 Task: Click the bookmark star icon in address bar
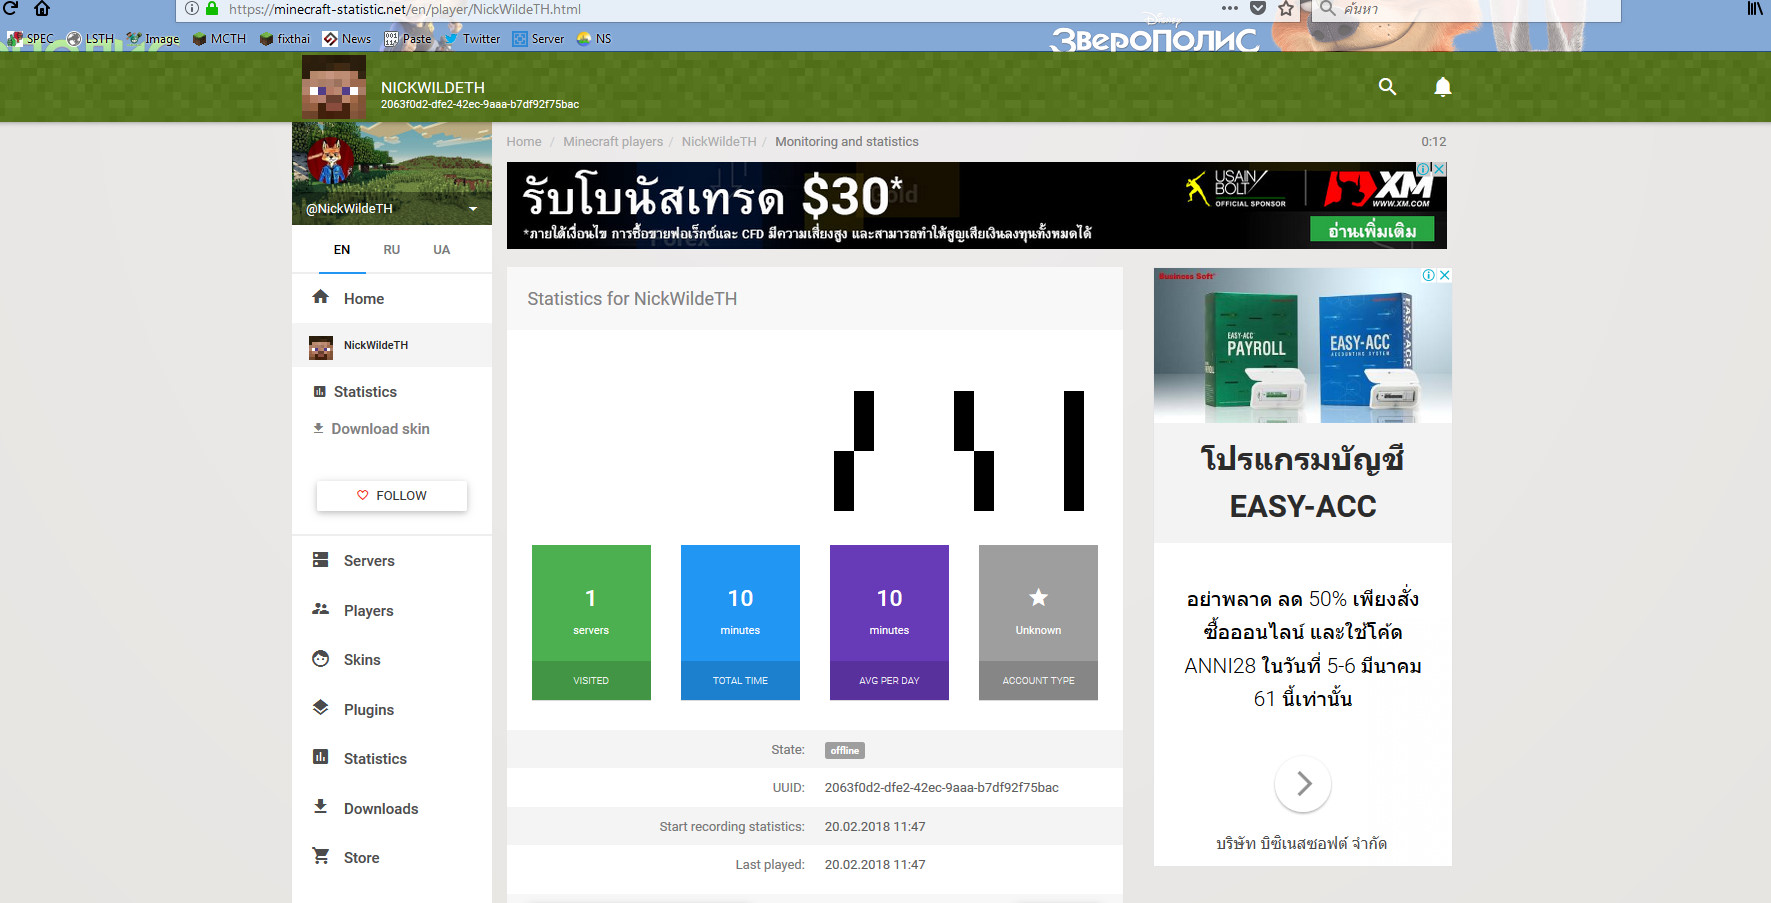coord(1286,9)
